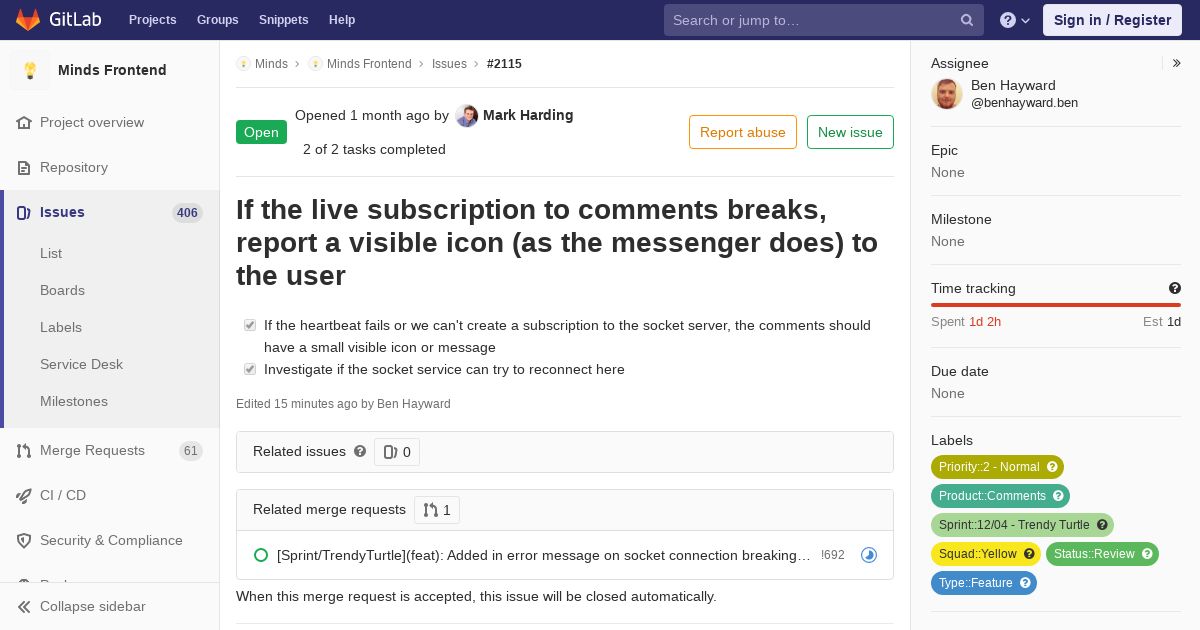Click the @benhayward.ben username
This screenshot has width=1200, height=630.
(x=1024, y=103)
